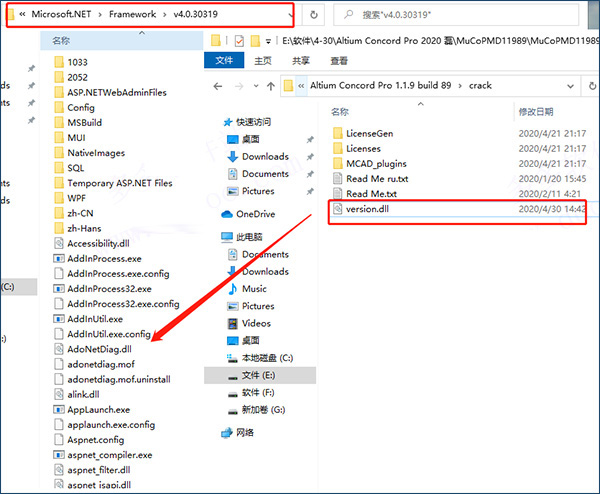Select the aspnet_compiler.exe file
Screen dimensions: 600x494
click(103, 455)
